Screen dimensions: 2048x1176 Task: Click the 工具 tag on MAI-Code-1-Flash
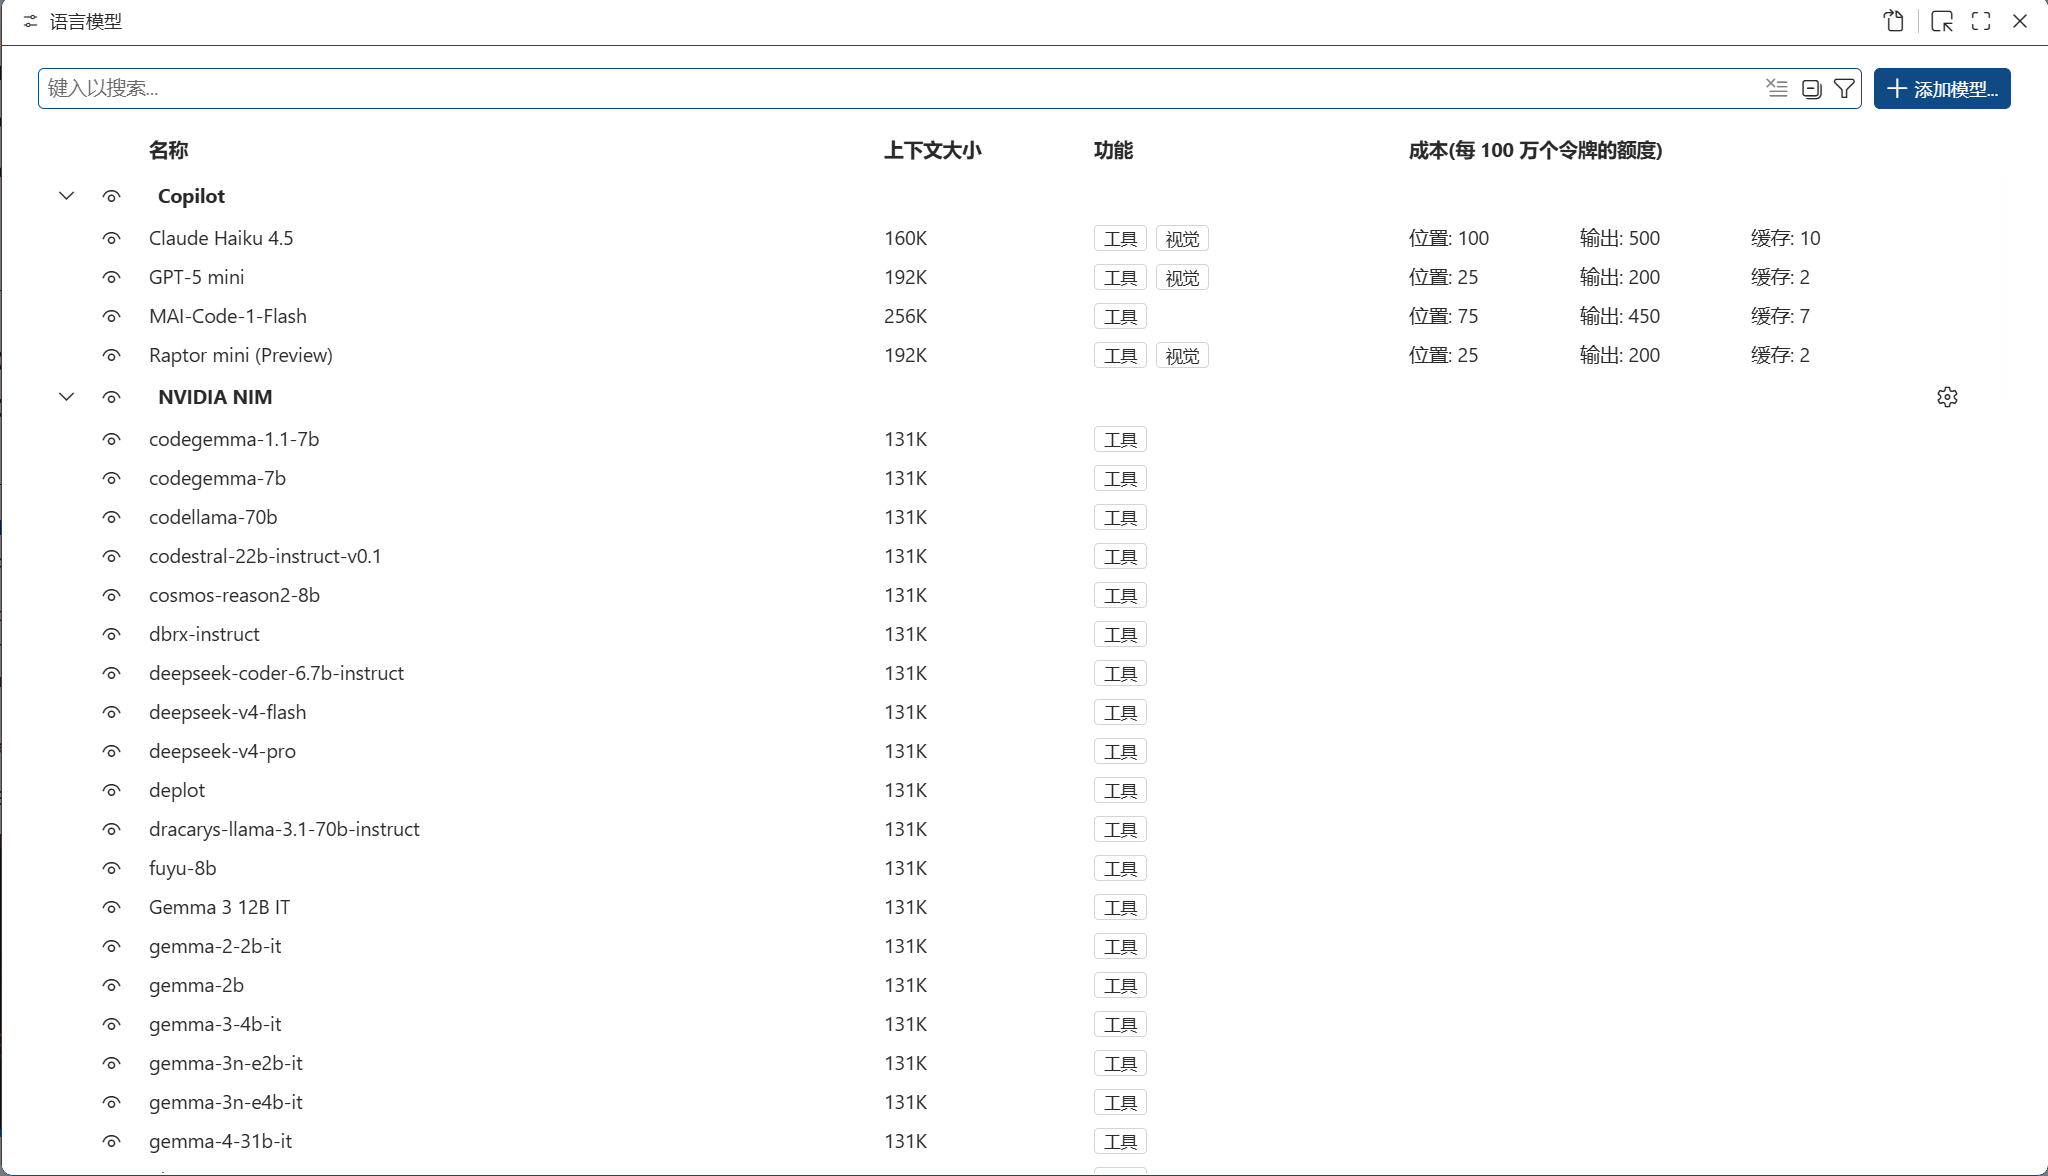click(1120, 317)
